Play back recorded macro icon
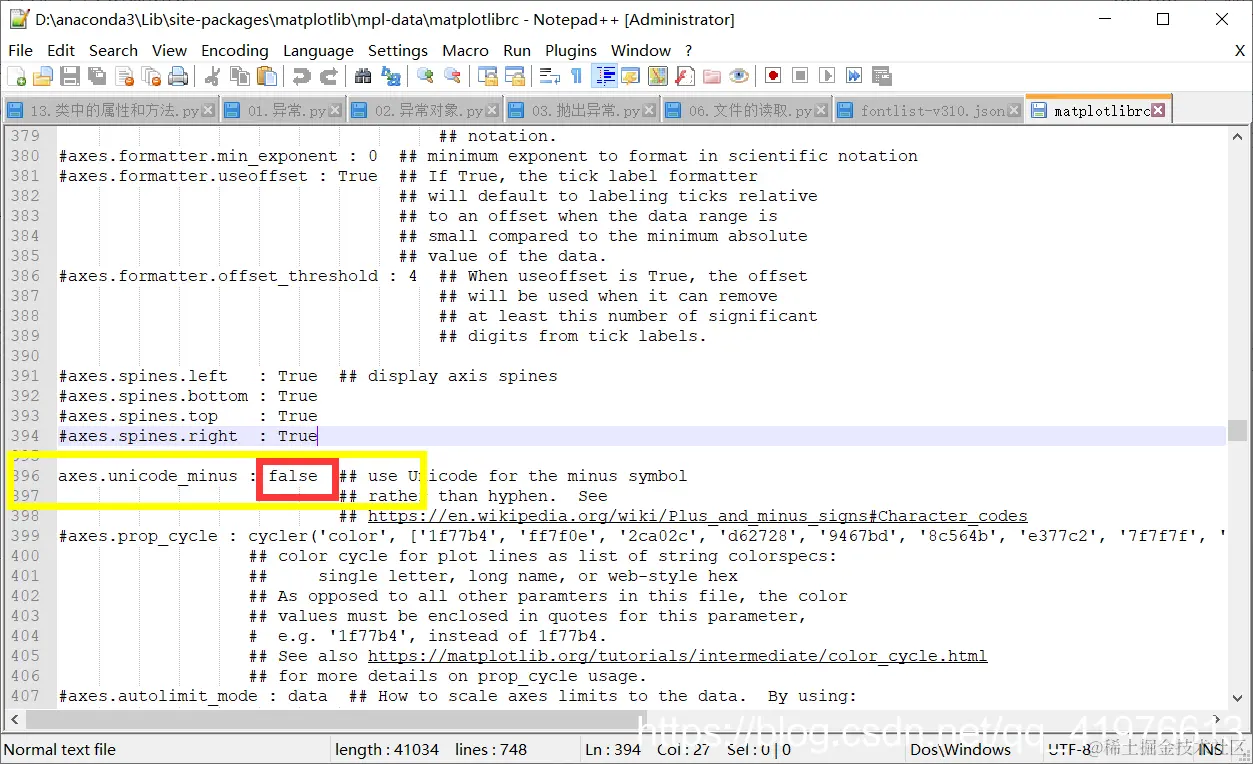The width and height of the screenshot is (1253, 764). [827, 76]
